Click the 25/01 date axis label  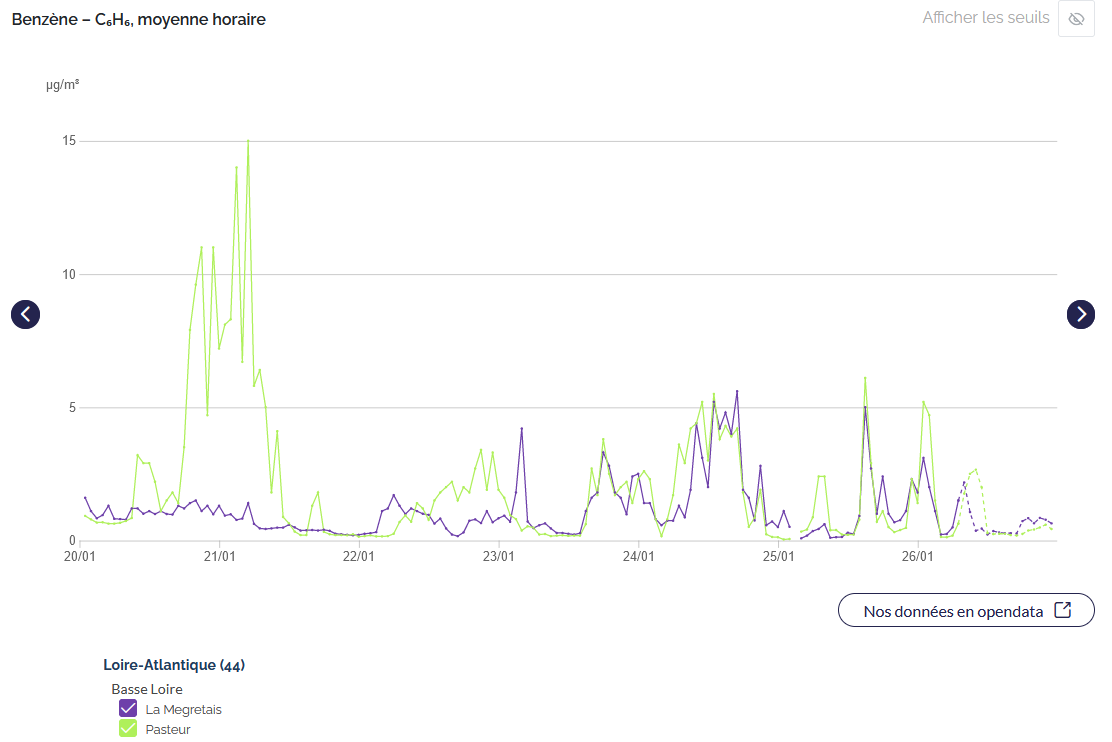[x=778, y=556]
